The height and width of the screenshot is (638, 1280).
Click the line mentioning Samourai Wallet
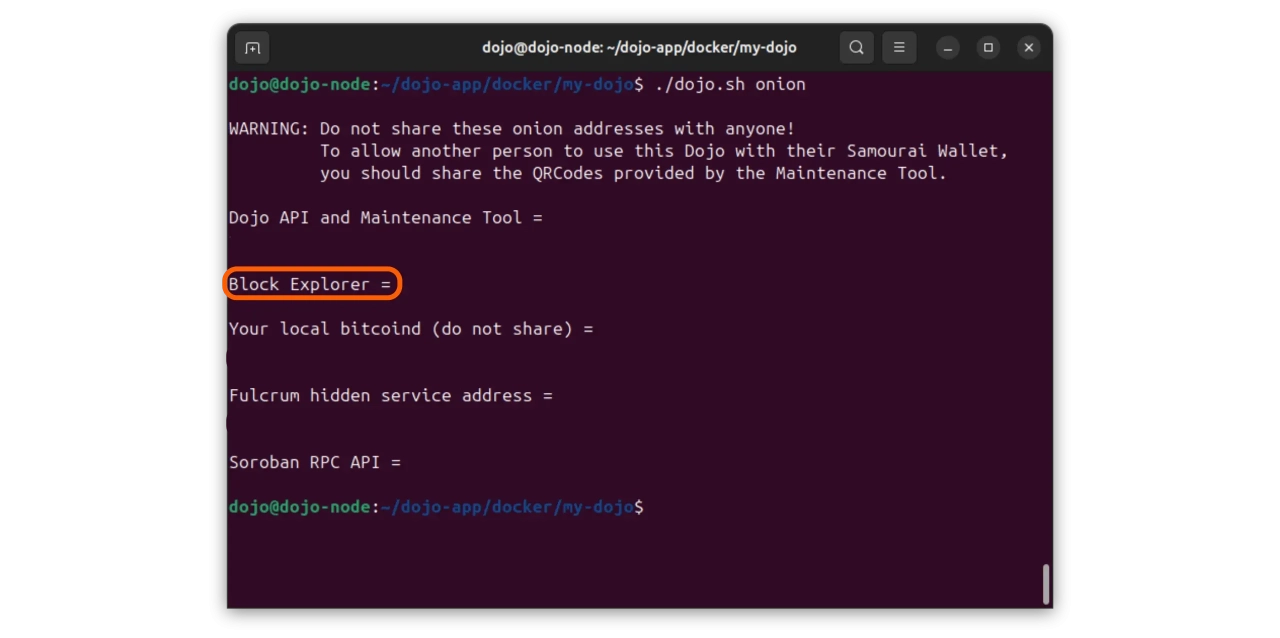coord(663,151)
